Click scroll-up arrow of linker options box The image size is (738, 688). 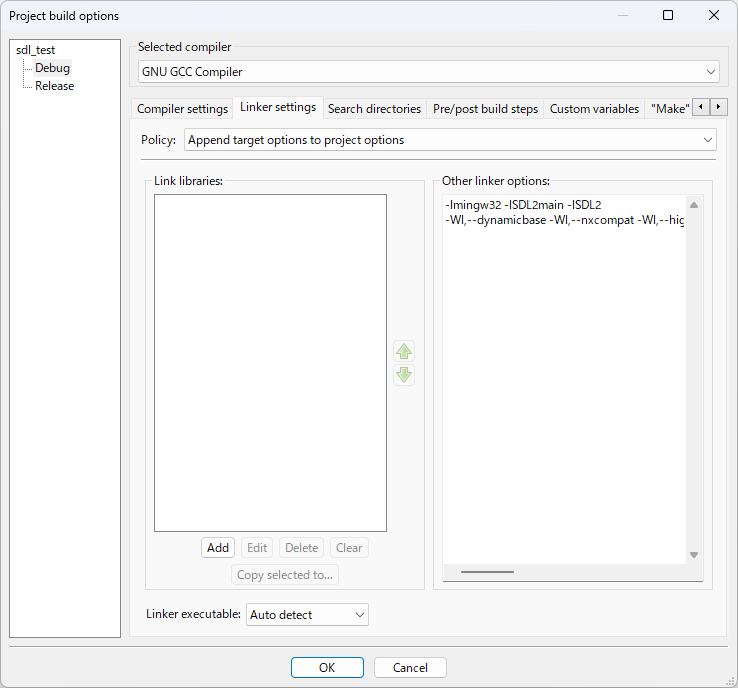pyautogui.click(x=694, y=205)
